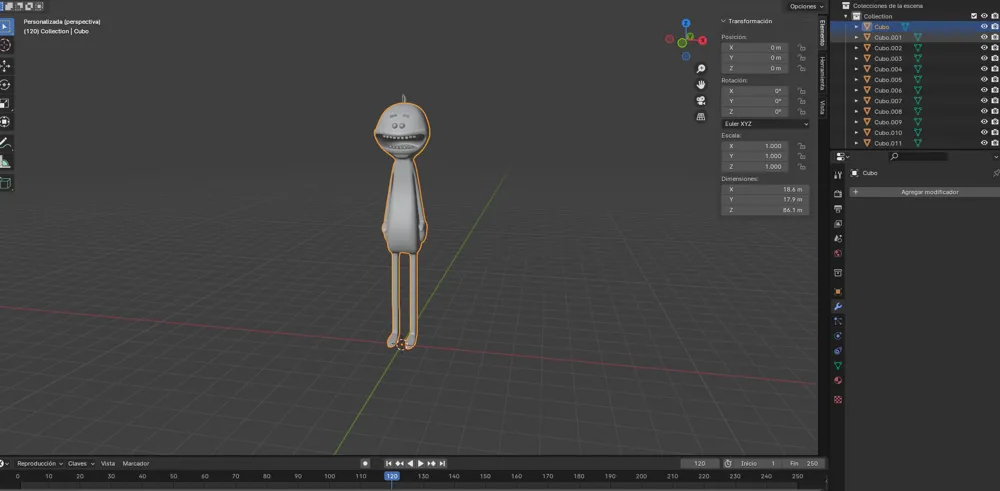This screenshot has height=491, width=1000.
Task: Expand the Cubo.001 outliner row
Action: tap(857, 38)
